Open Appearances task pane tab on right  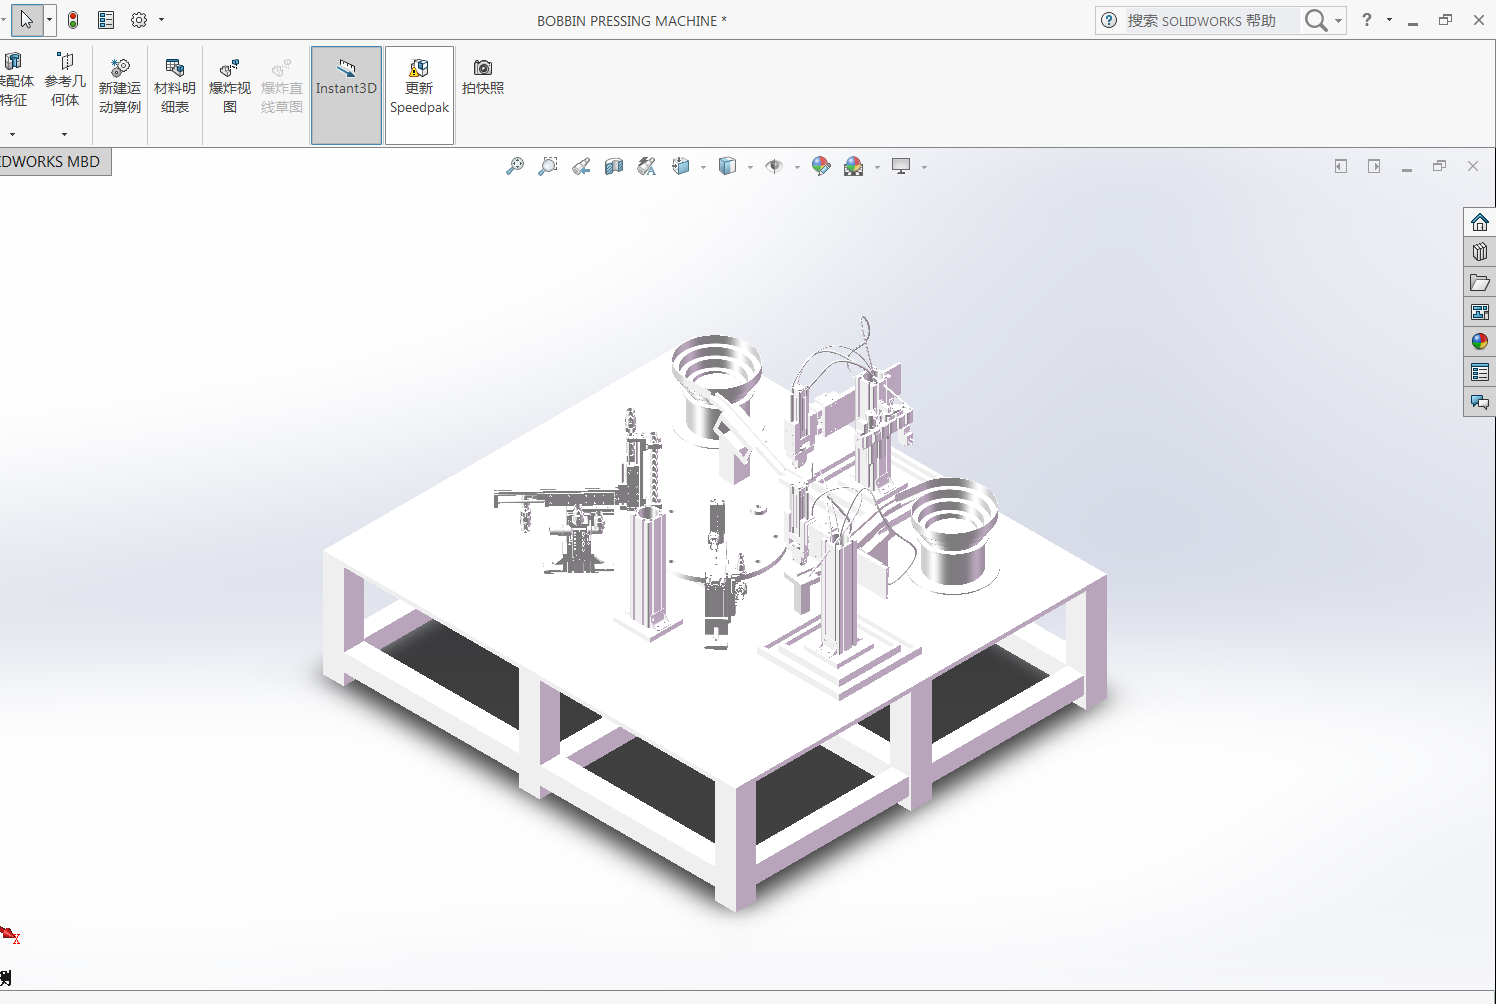point(1480,342)
